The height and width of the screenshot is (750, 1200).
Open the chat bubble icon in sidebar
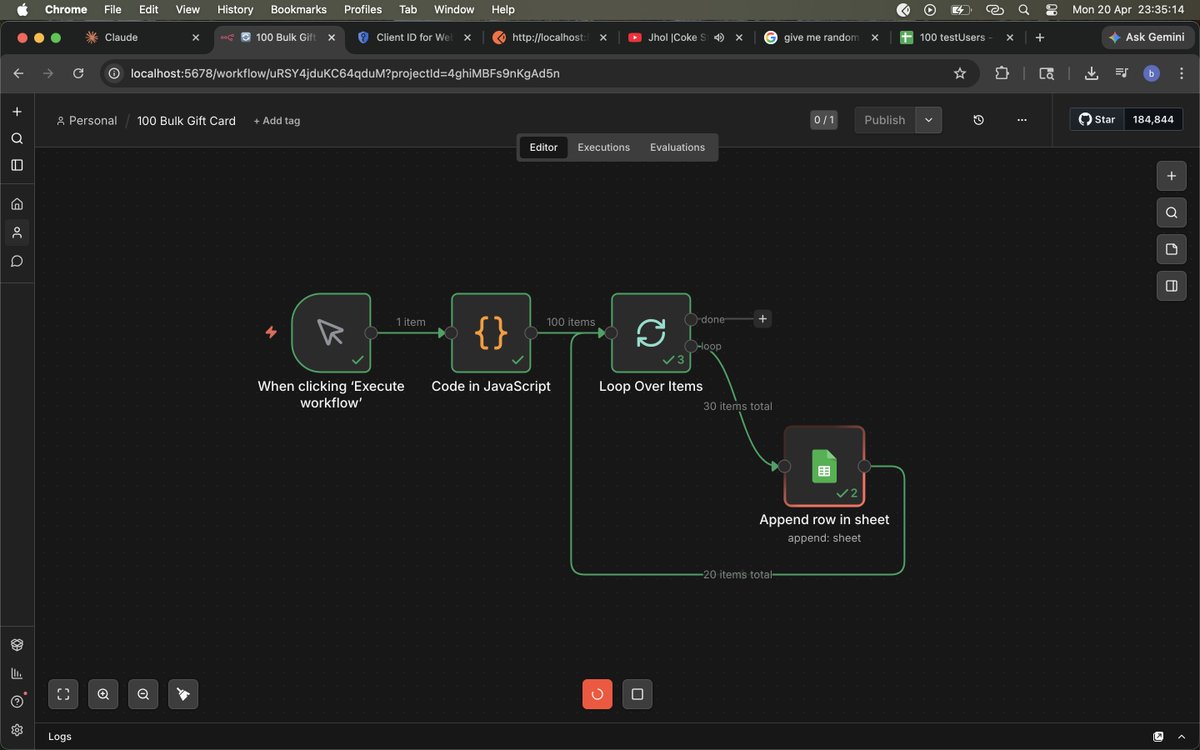[x=17, y=261]
